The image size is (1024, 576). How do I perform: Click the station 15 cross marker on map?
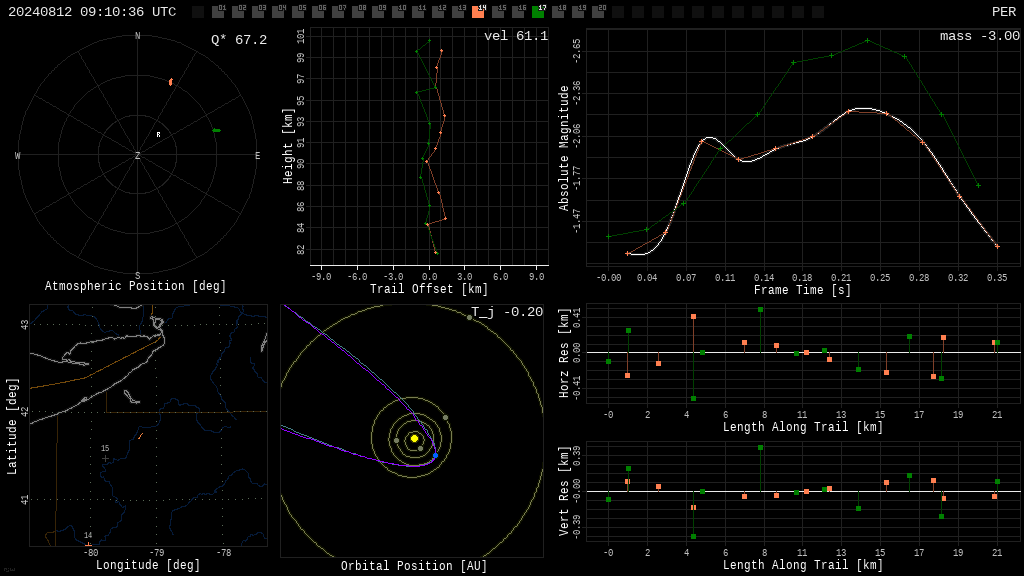[x=105, y=458]
